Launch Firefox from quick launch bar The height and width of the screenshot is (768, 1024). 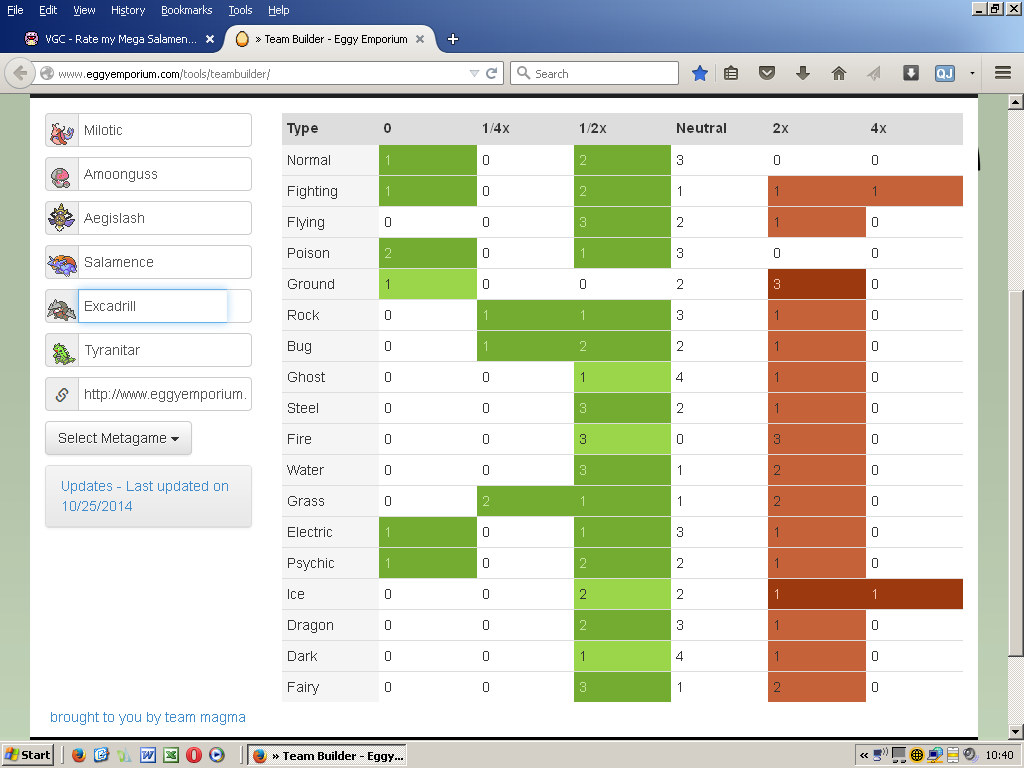[79, 755]
